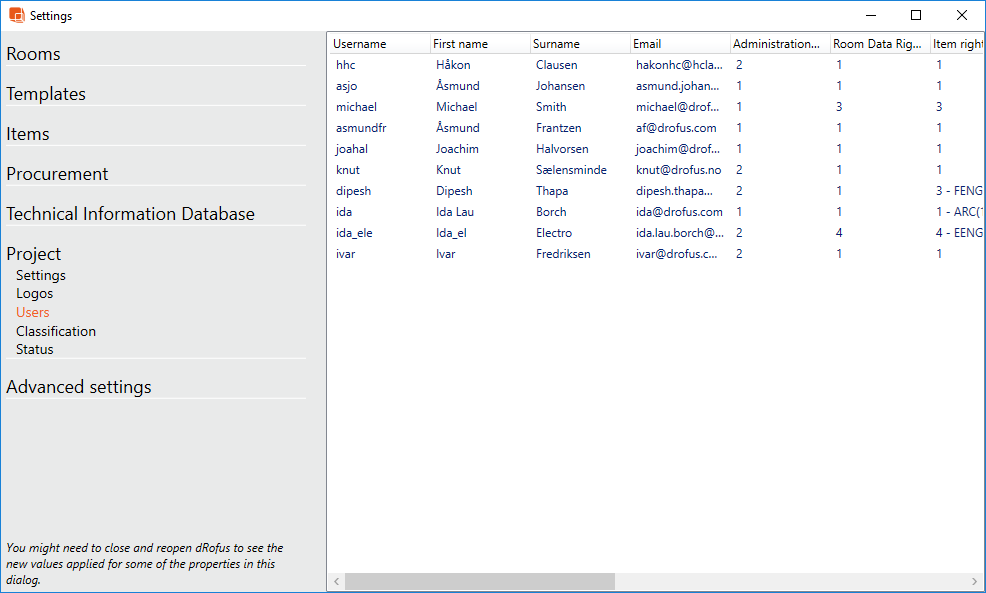
Task: Go to the Status sub-item
Action: (x=35, y=350)
